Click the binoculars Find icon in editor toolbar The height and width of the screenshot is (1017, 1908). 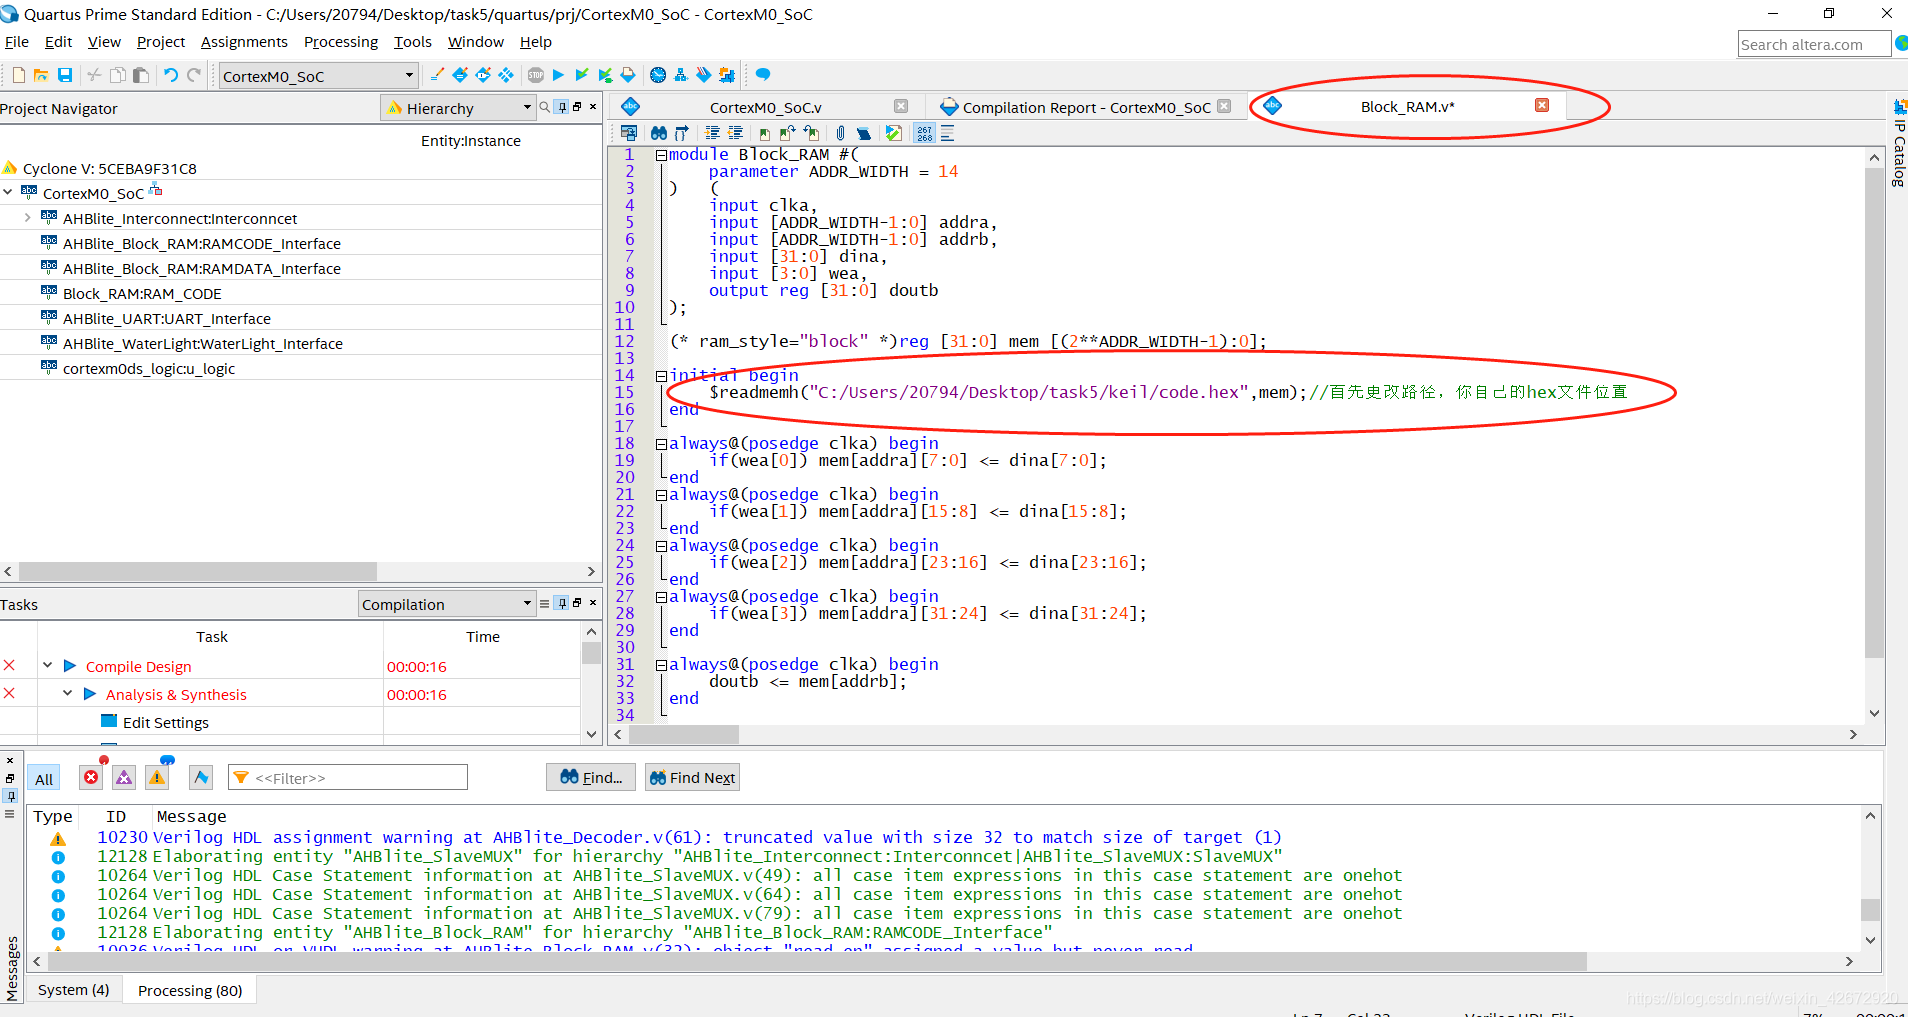pyautogui.click(x=659, y=133)
